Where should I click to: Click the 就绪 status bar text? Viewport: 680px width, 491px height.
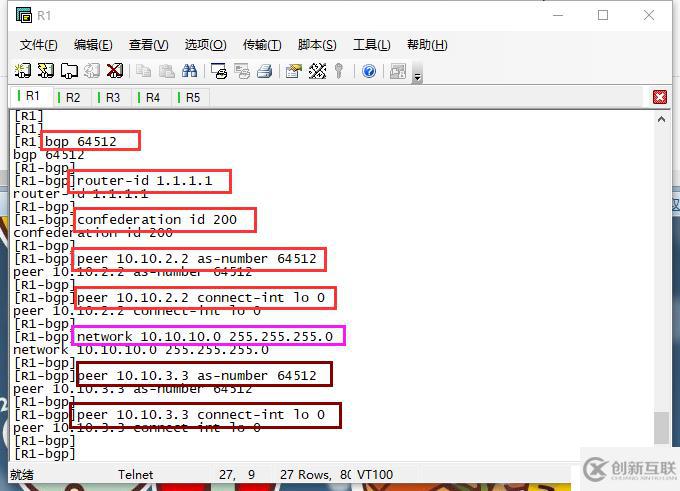click(x=22, y=475)
